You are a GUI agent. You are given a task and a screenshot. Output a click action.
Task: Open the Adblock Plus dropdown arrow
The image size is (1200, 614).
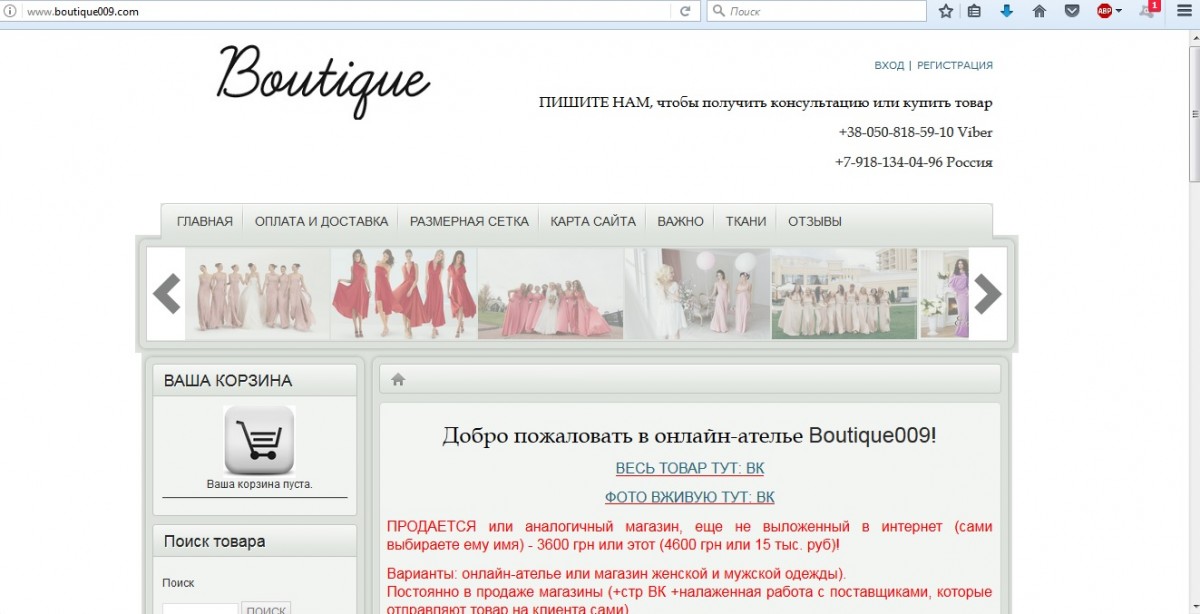pyautogui.click(x=1118, y=11)
